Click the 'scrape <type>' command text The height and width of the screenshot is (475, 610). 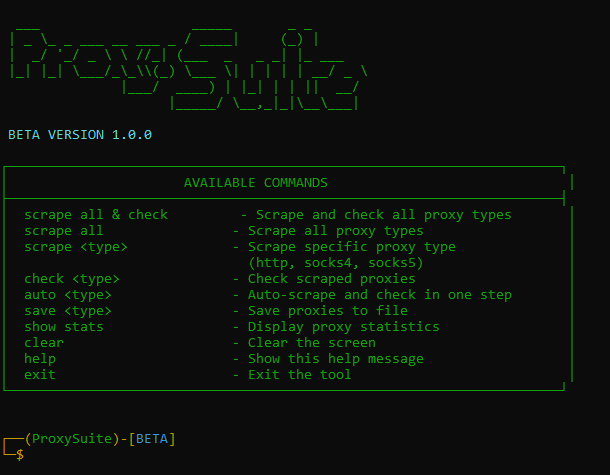(x=76, y=247)
